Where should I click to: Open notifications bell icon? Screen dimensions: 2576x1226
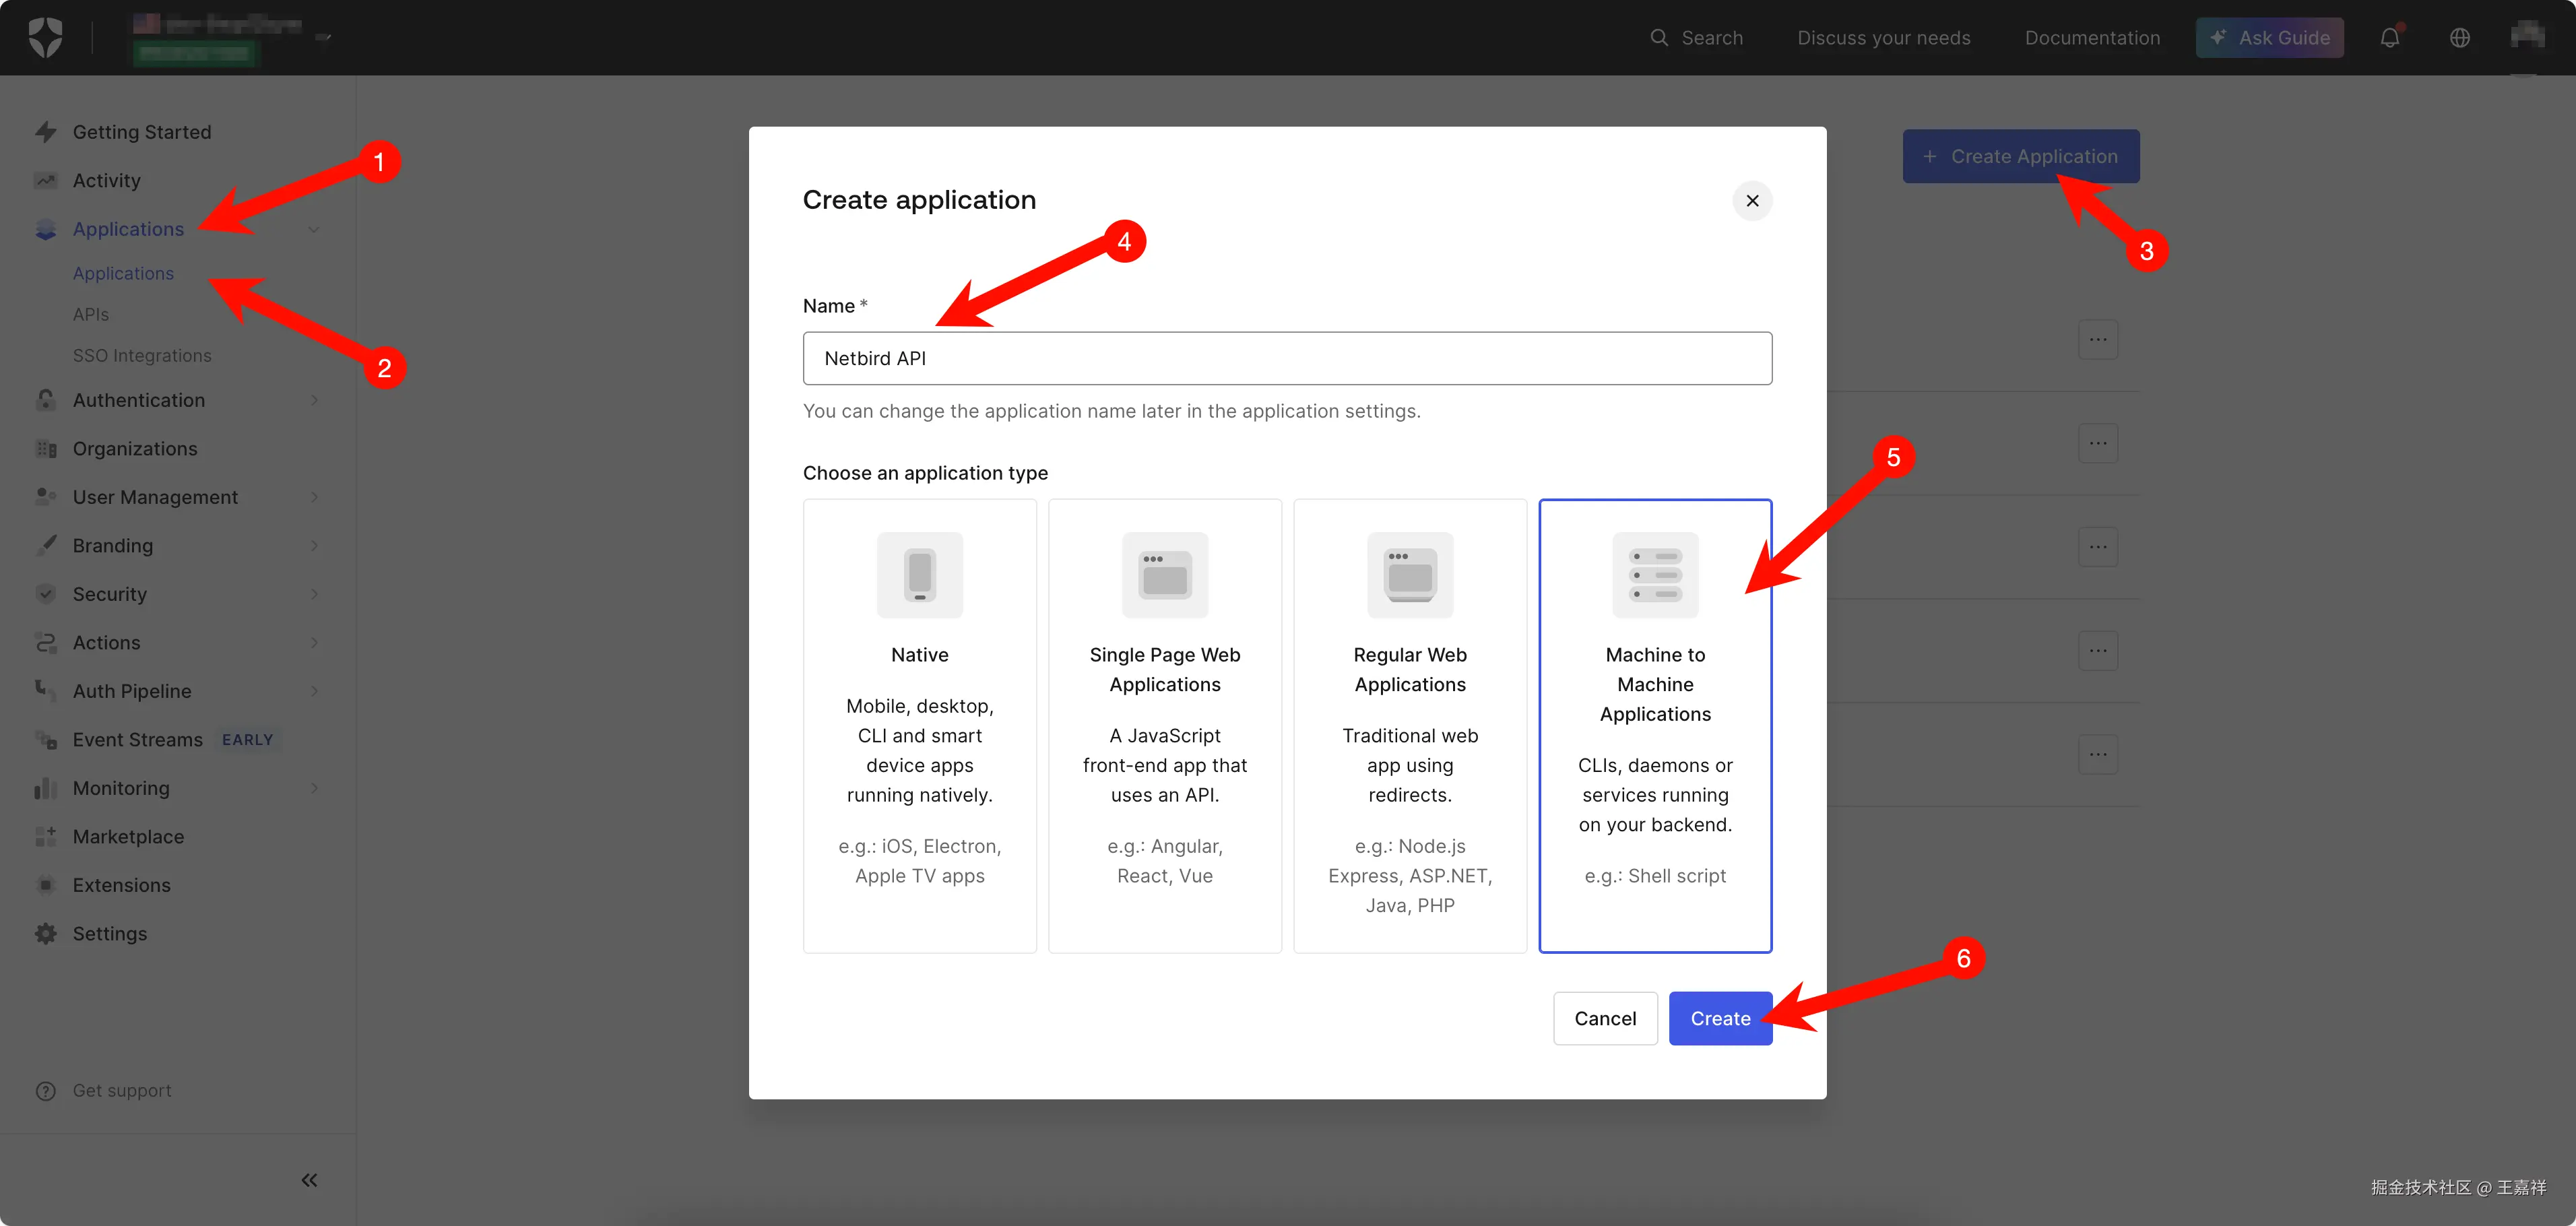(2389, 37)
